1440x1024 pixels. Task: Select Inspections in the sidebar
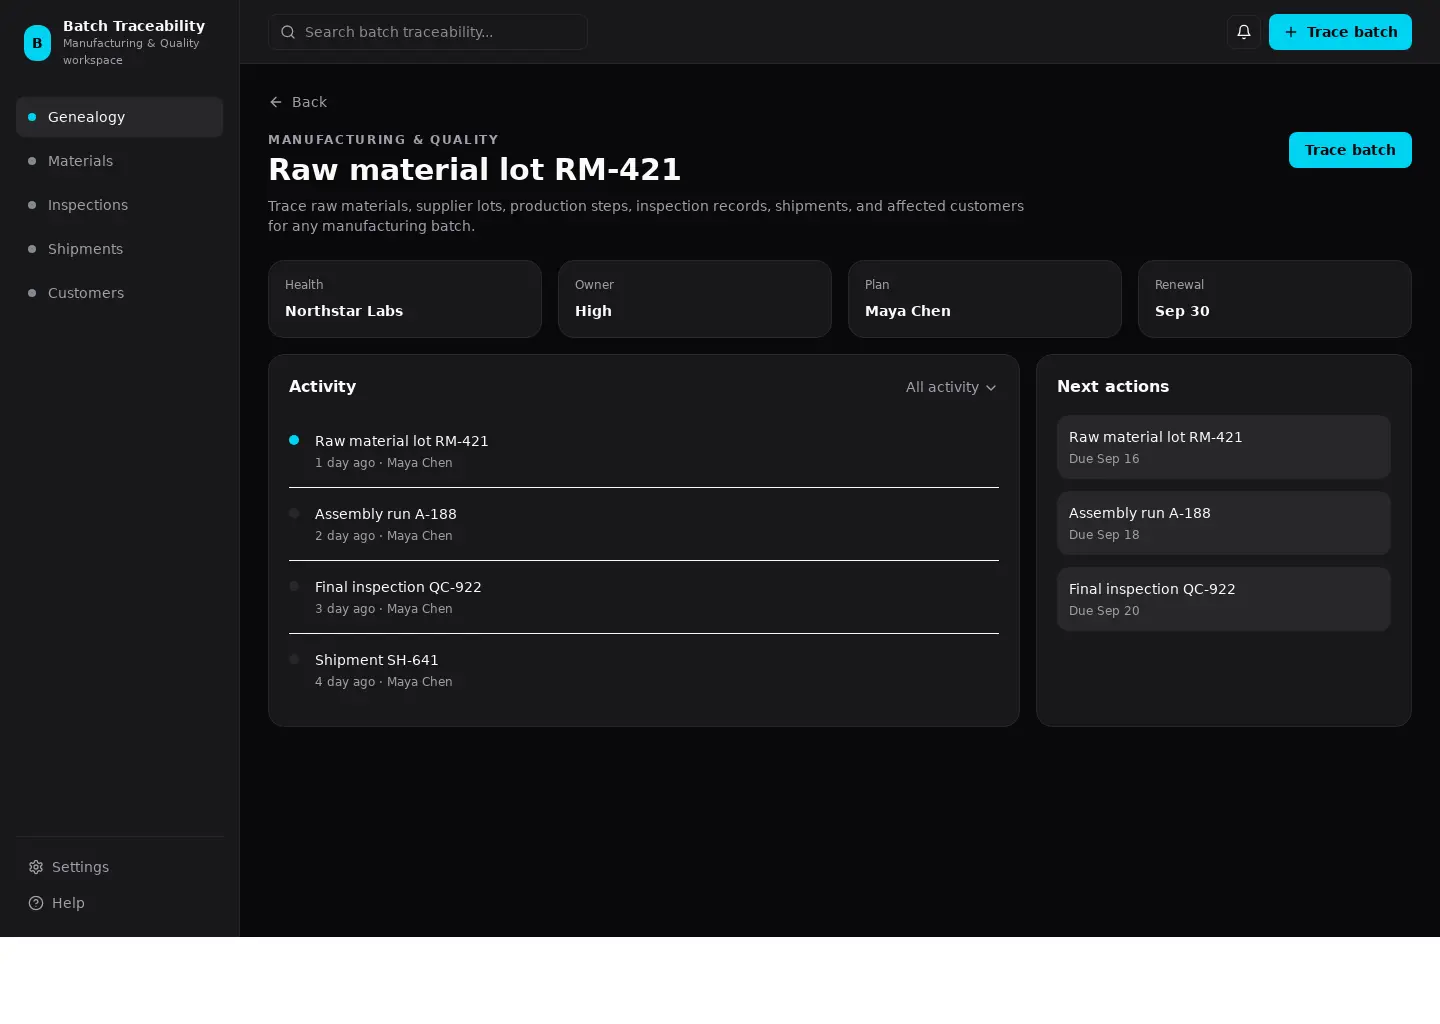pos(119,205)
